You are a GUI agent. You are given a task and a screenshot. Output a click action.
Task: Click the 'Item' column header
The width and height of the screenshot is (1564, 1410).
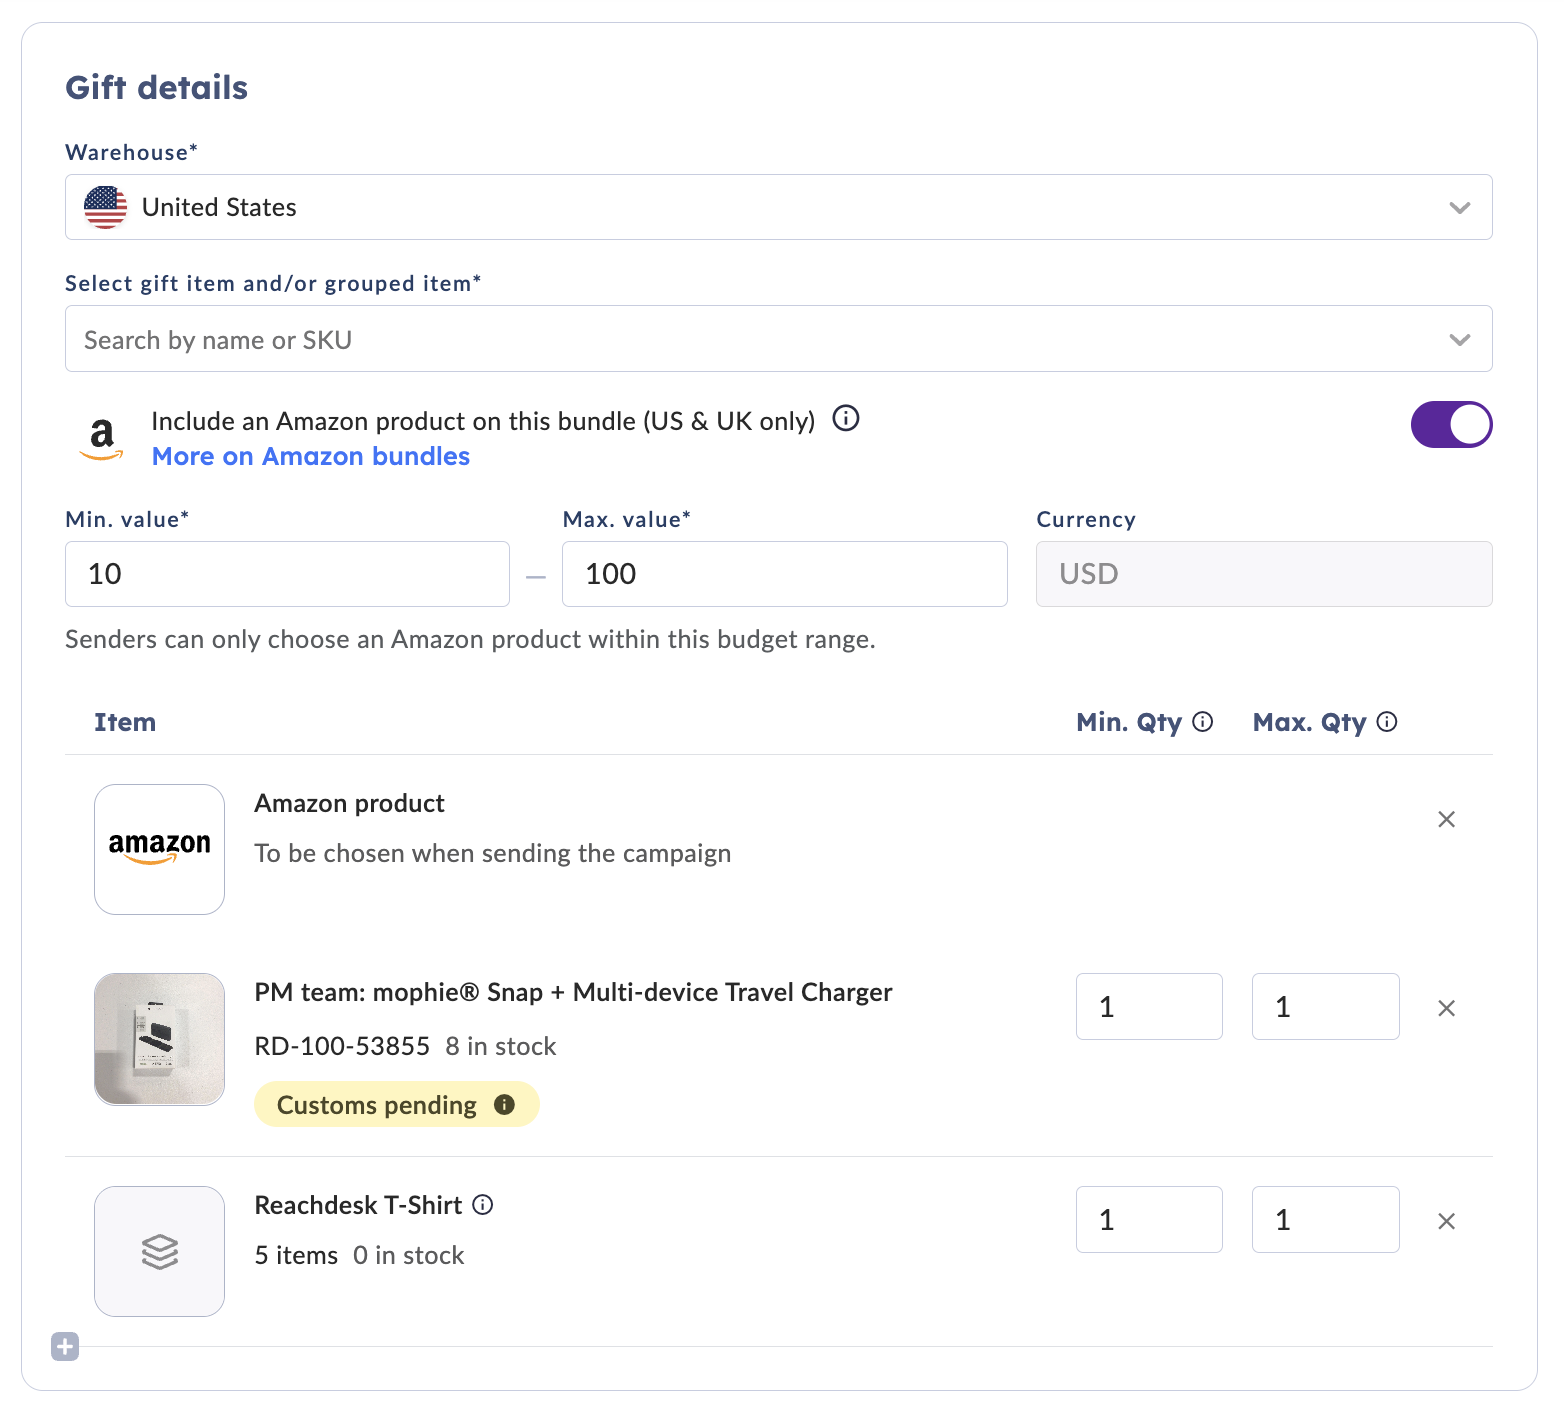[125, 722]
